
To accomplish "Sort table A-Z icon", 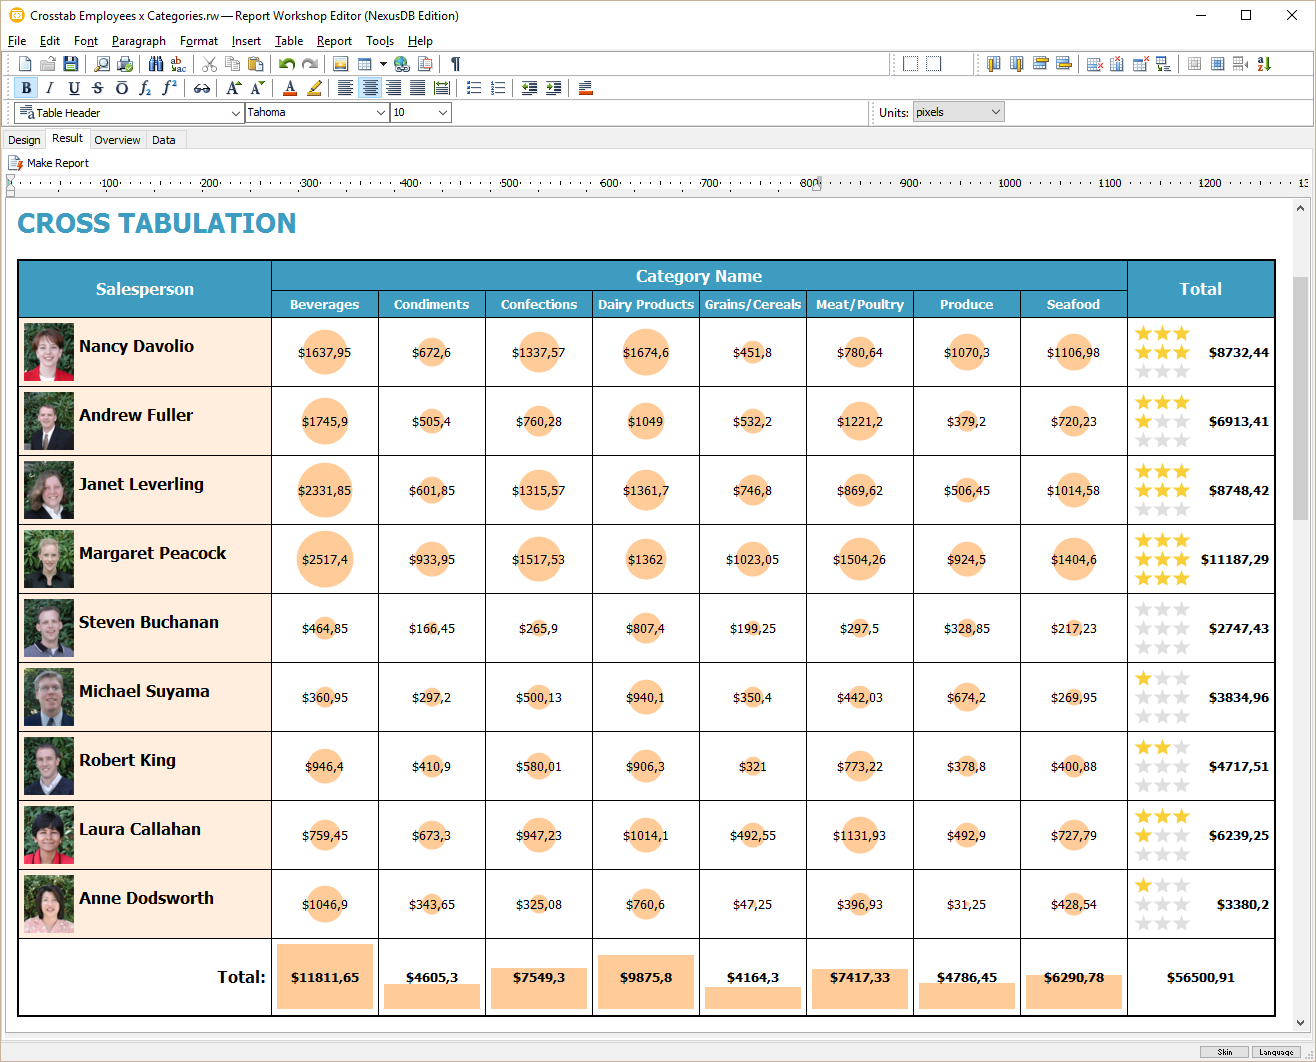I will coord(1264,64).
